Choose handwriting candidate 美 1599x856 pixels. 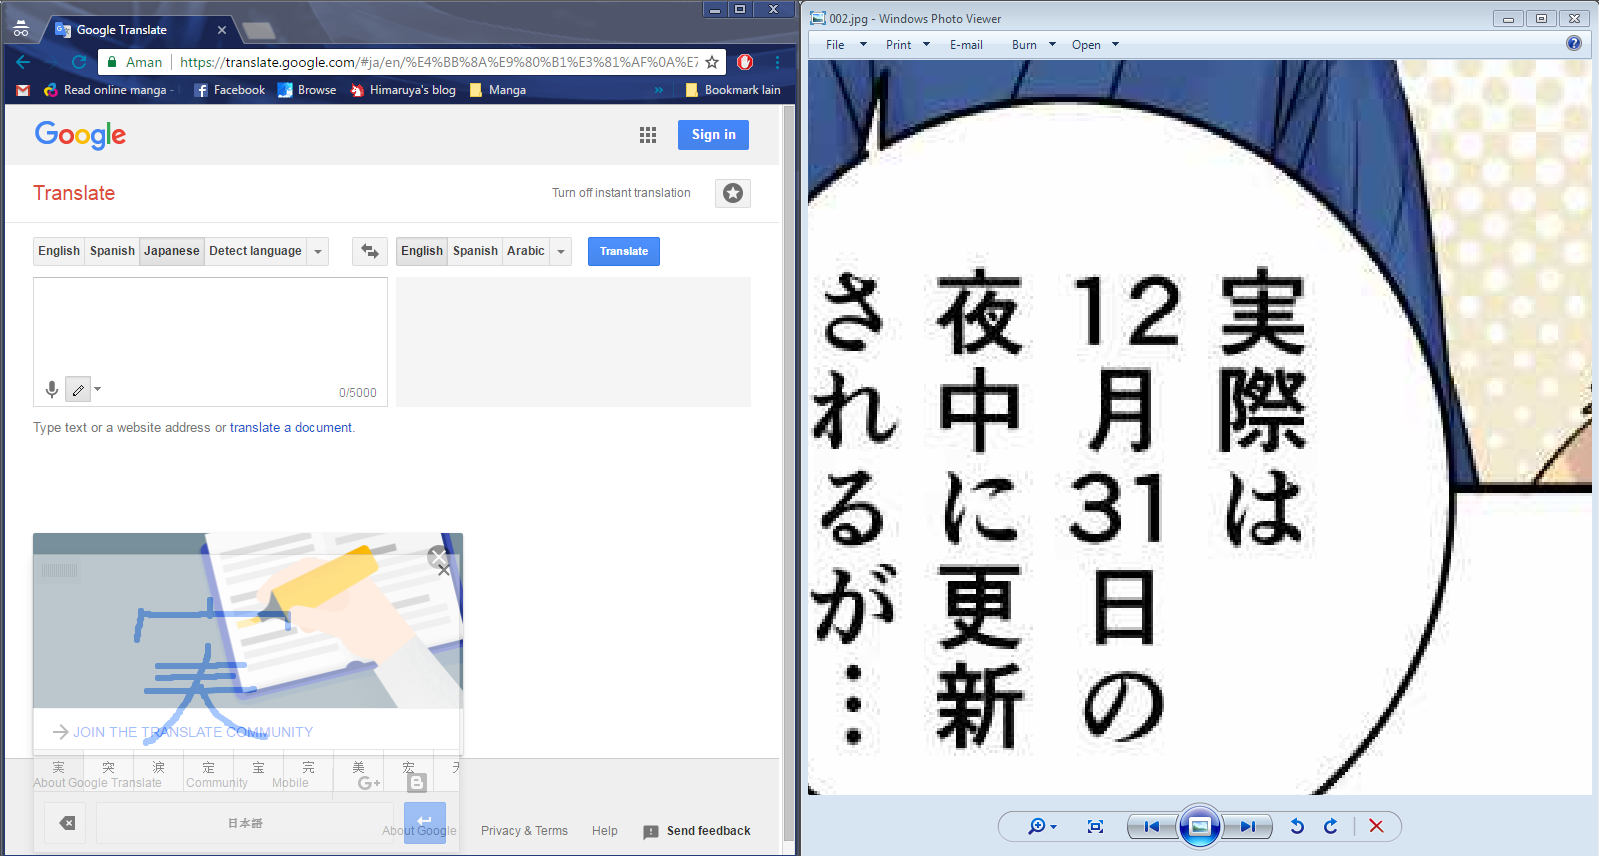click(359, 768)
